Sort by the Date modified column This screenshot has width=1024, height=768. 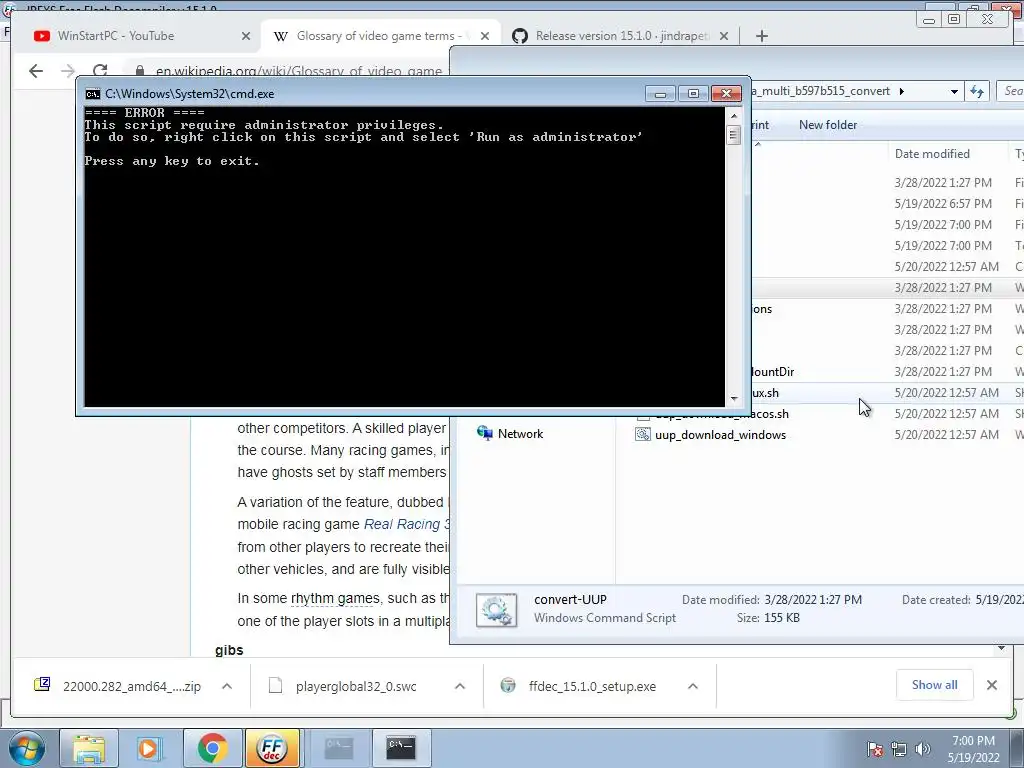(x=932, y=154)
